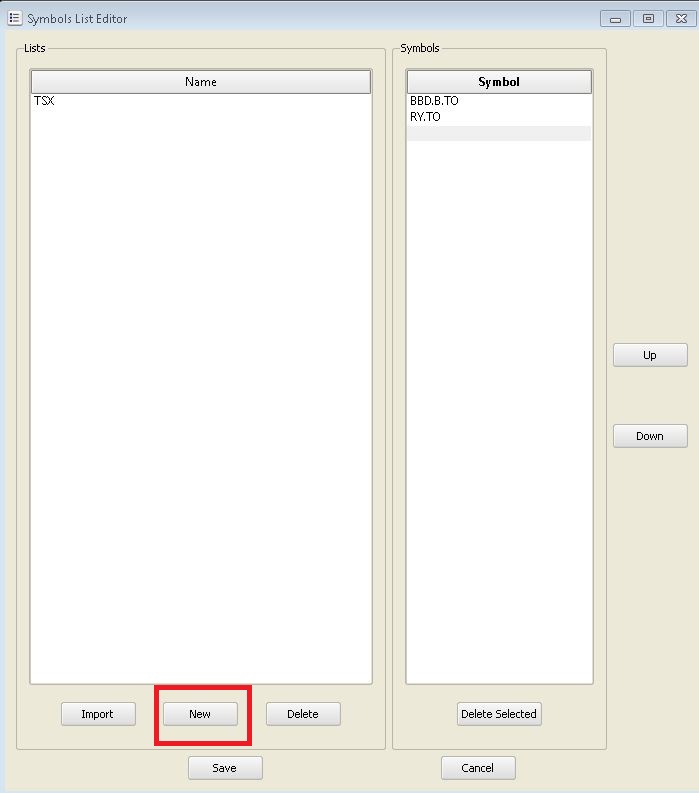Select the TSX list entry
699x793 pixels.
point(45,101)
